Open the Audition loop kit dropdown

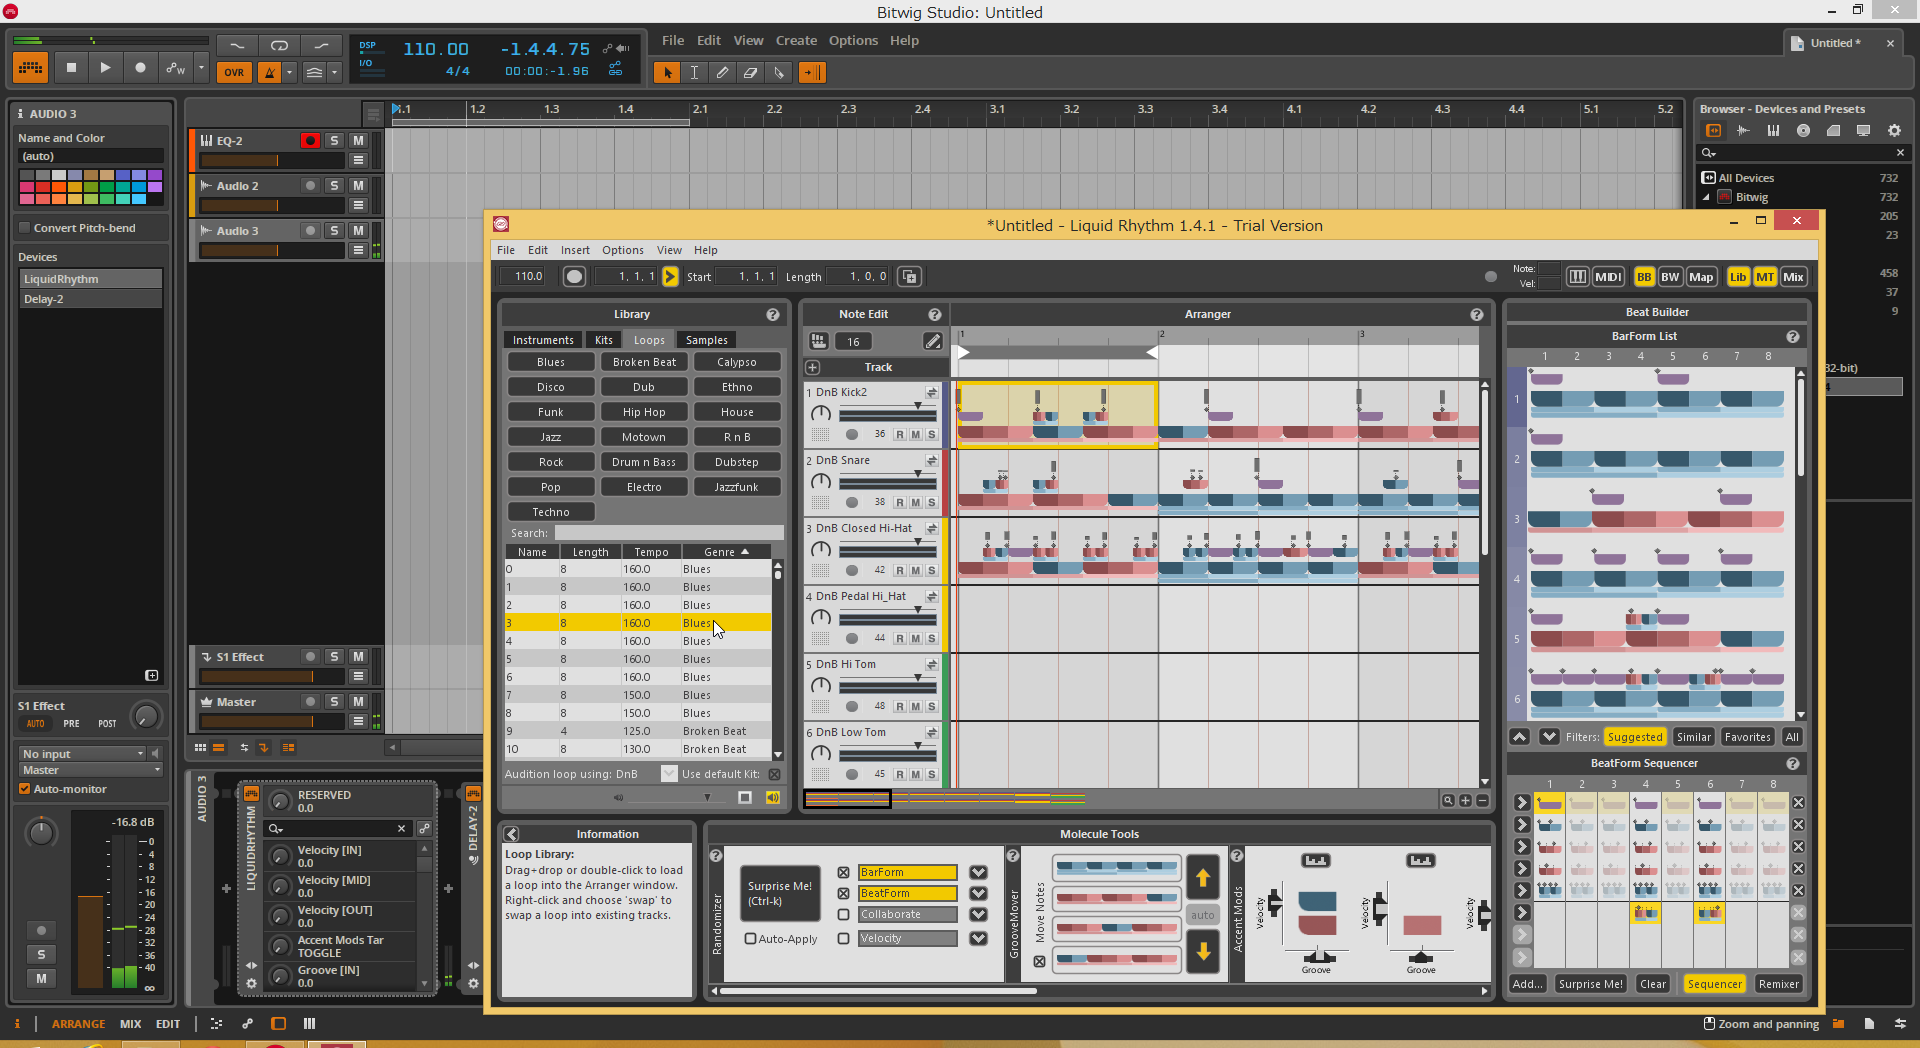tap(669, 774)
